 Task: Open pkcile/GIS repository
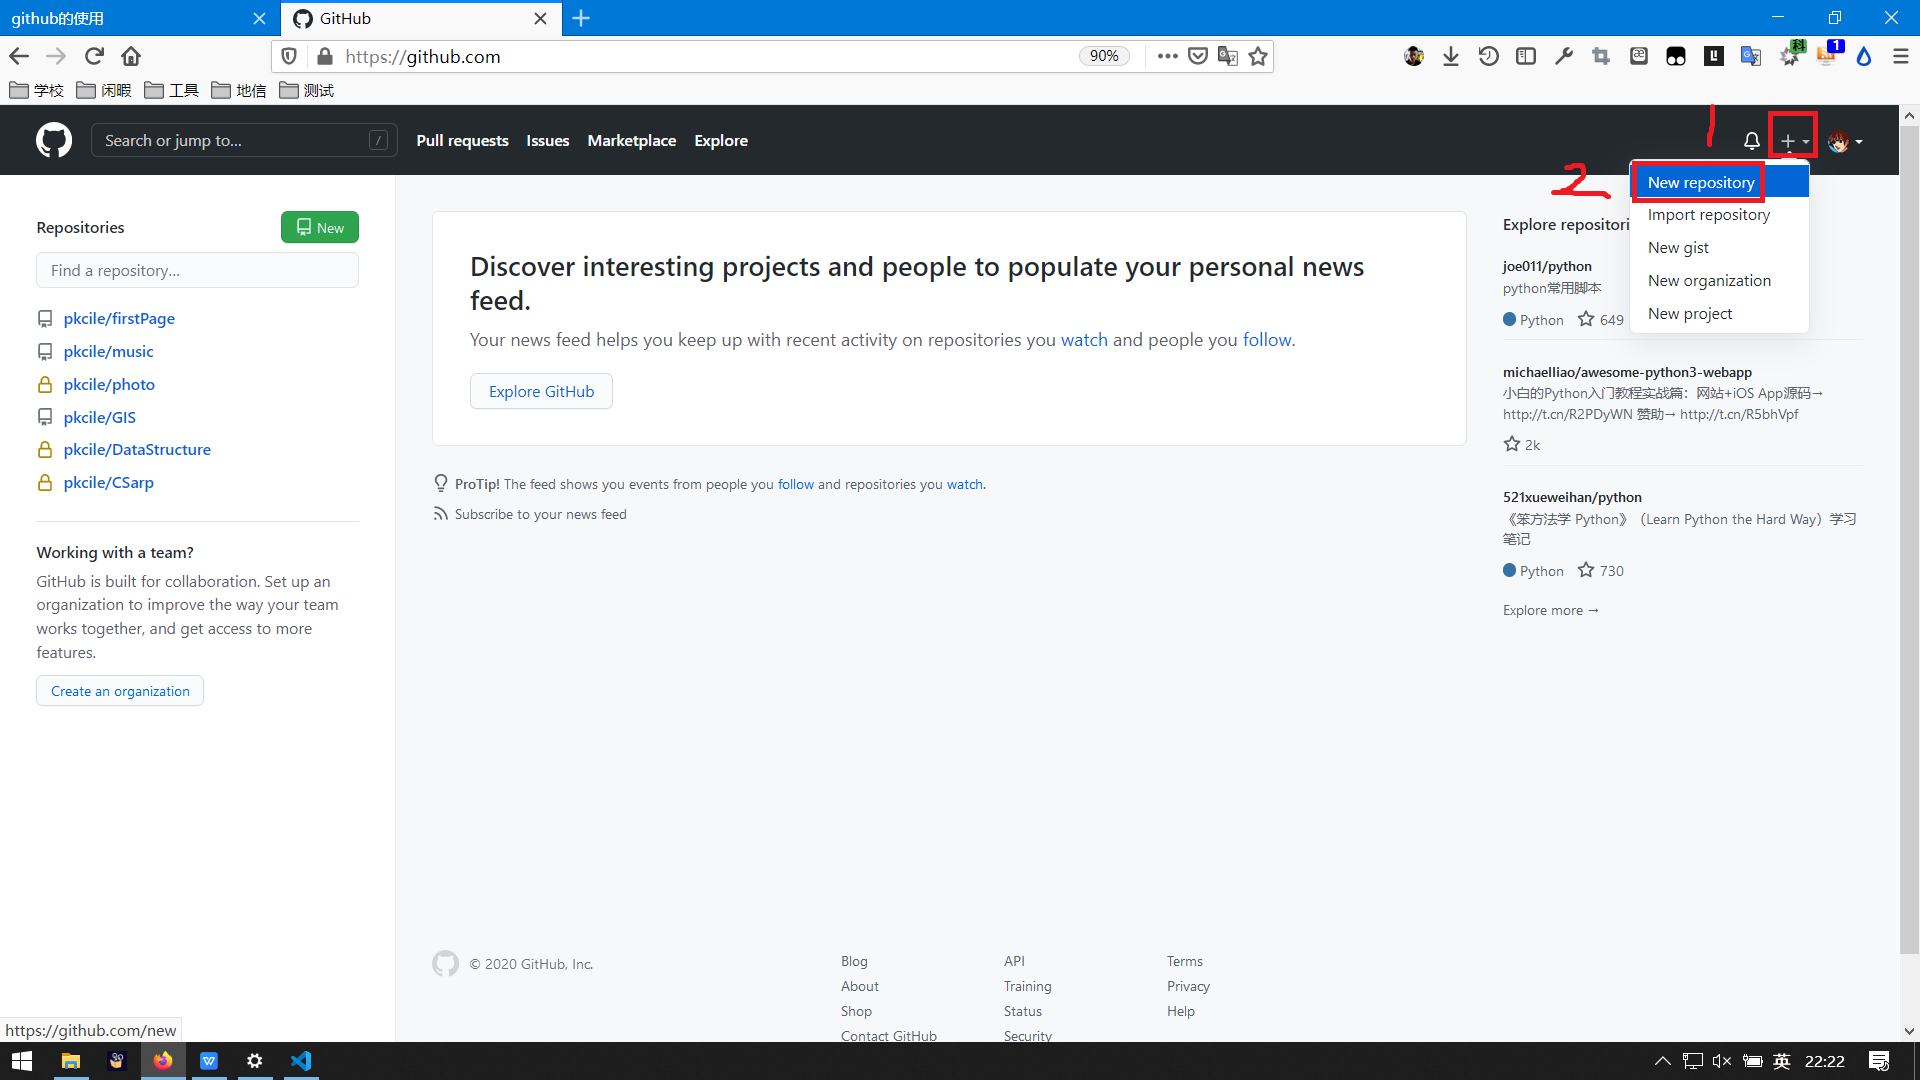tap(100, 417)
